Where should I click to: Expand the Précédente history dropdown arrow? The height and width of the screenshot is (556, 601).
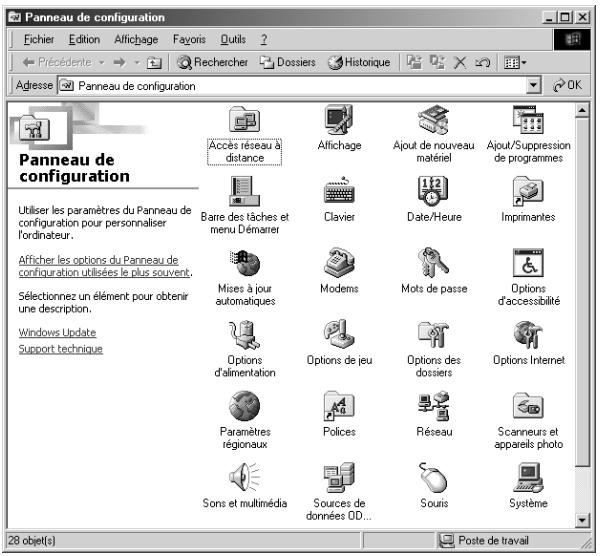pos(102,62)
